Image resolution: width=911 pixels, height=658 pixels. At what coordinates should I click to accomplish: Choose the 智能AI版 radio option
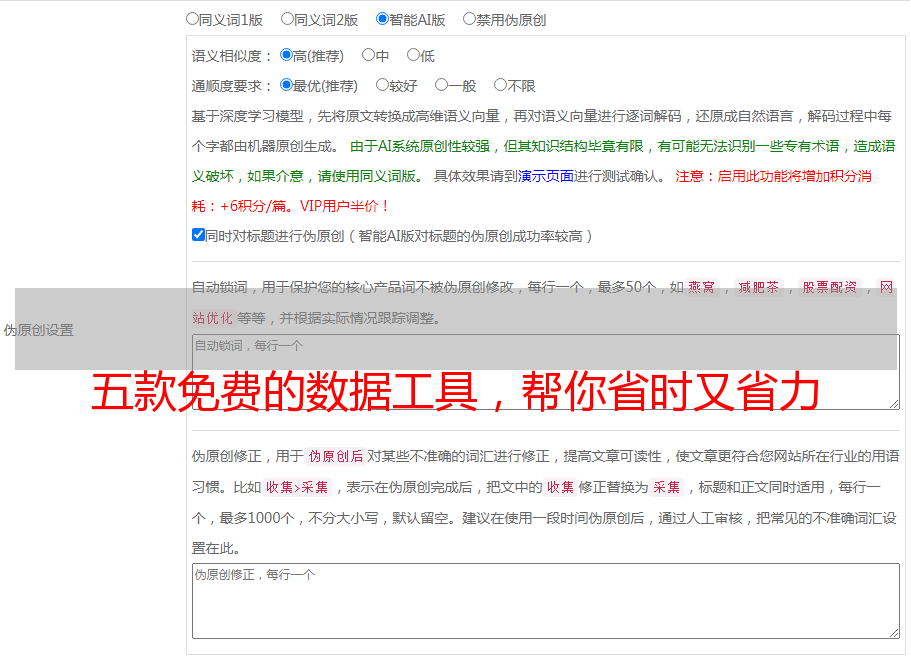point(382,19)
